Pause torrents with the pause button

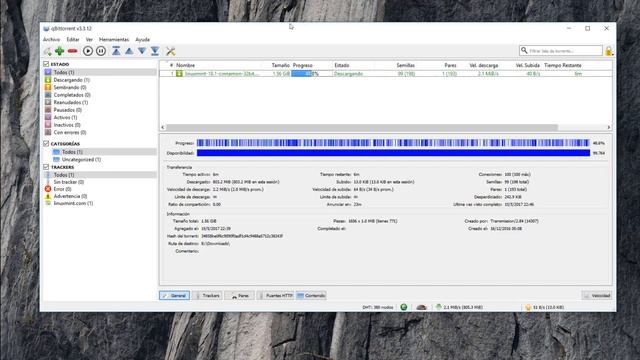pyautogui.click(x=101, y=51)
